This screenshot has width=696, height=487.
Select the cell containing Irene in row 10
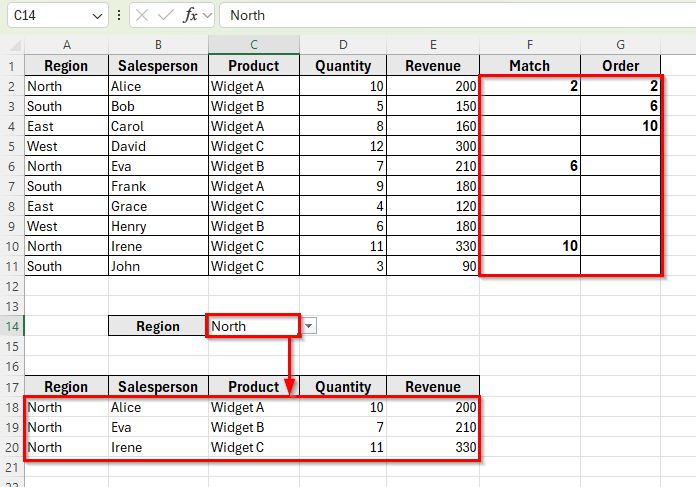point(158,246)
